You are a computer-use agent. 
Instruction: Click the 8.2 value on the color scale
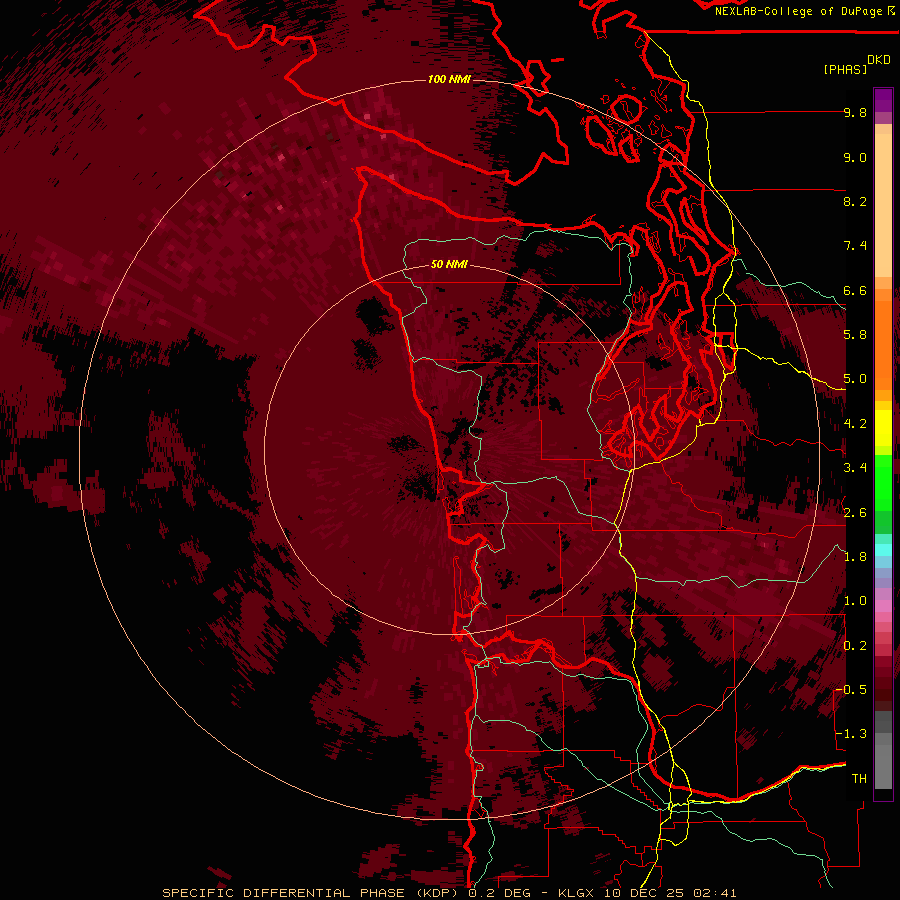click(x=855, y=201)
